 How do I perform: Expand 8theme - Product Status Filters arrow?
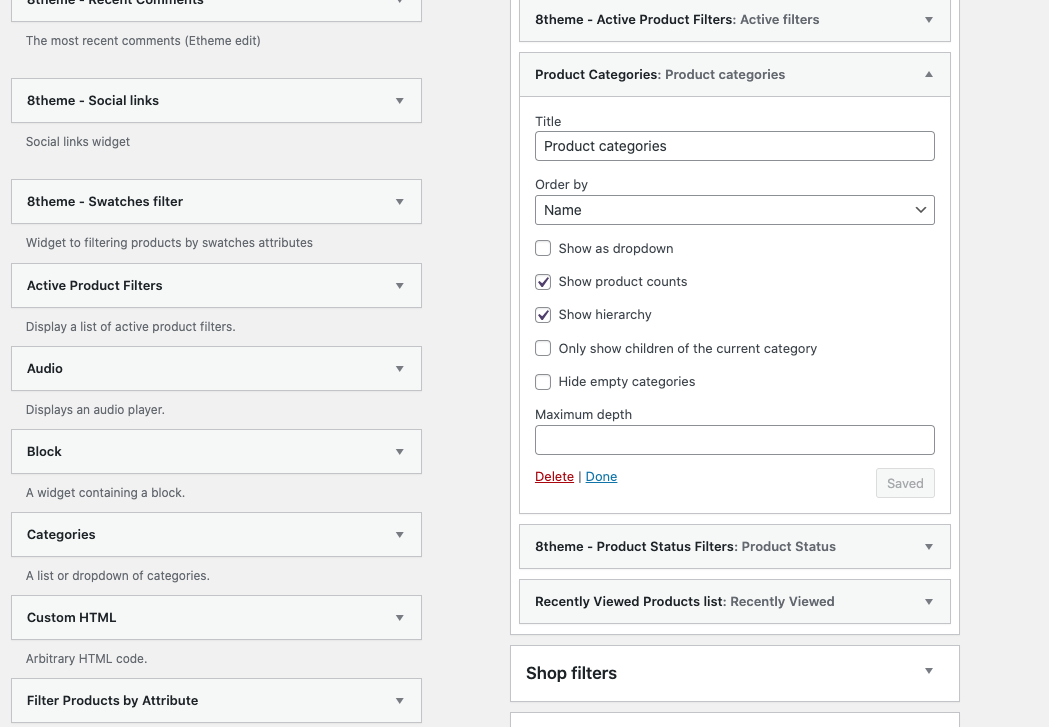click(x=928, y=547)
